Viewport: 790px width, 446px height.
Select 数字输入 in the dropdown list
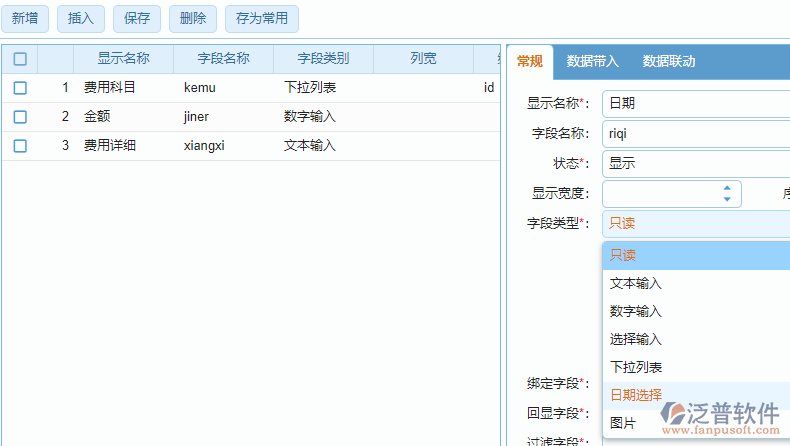click(x=696, y=311)
